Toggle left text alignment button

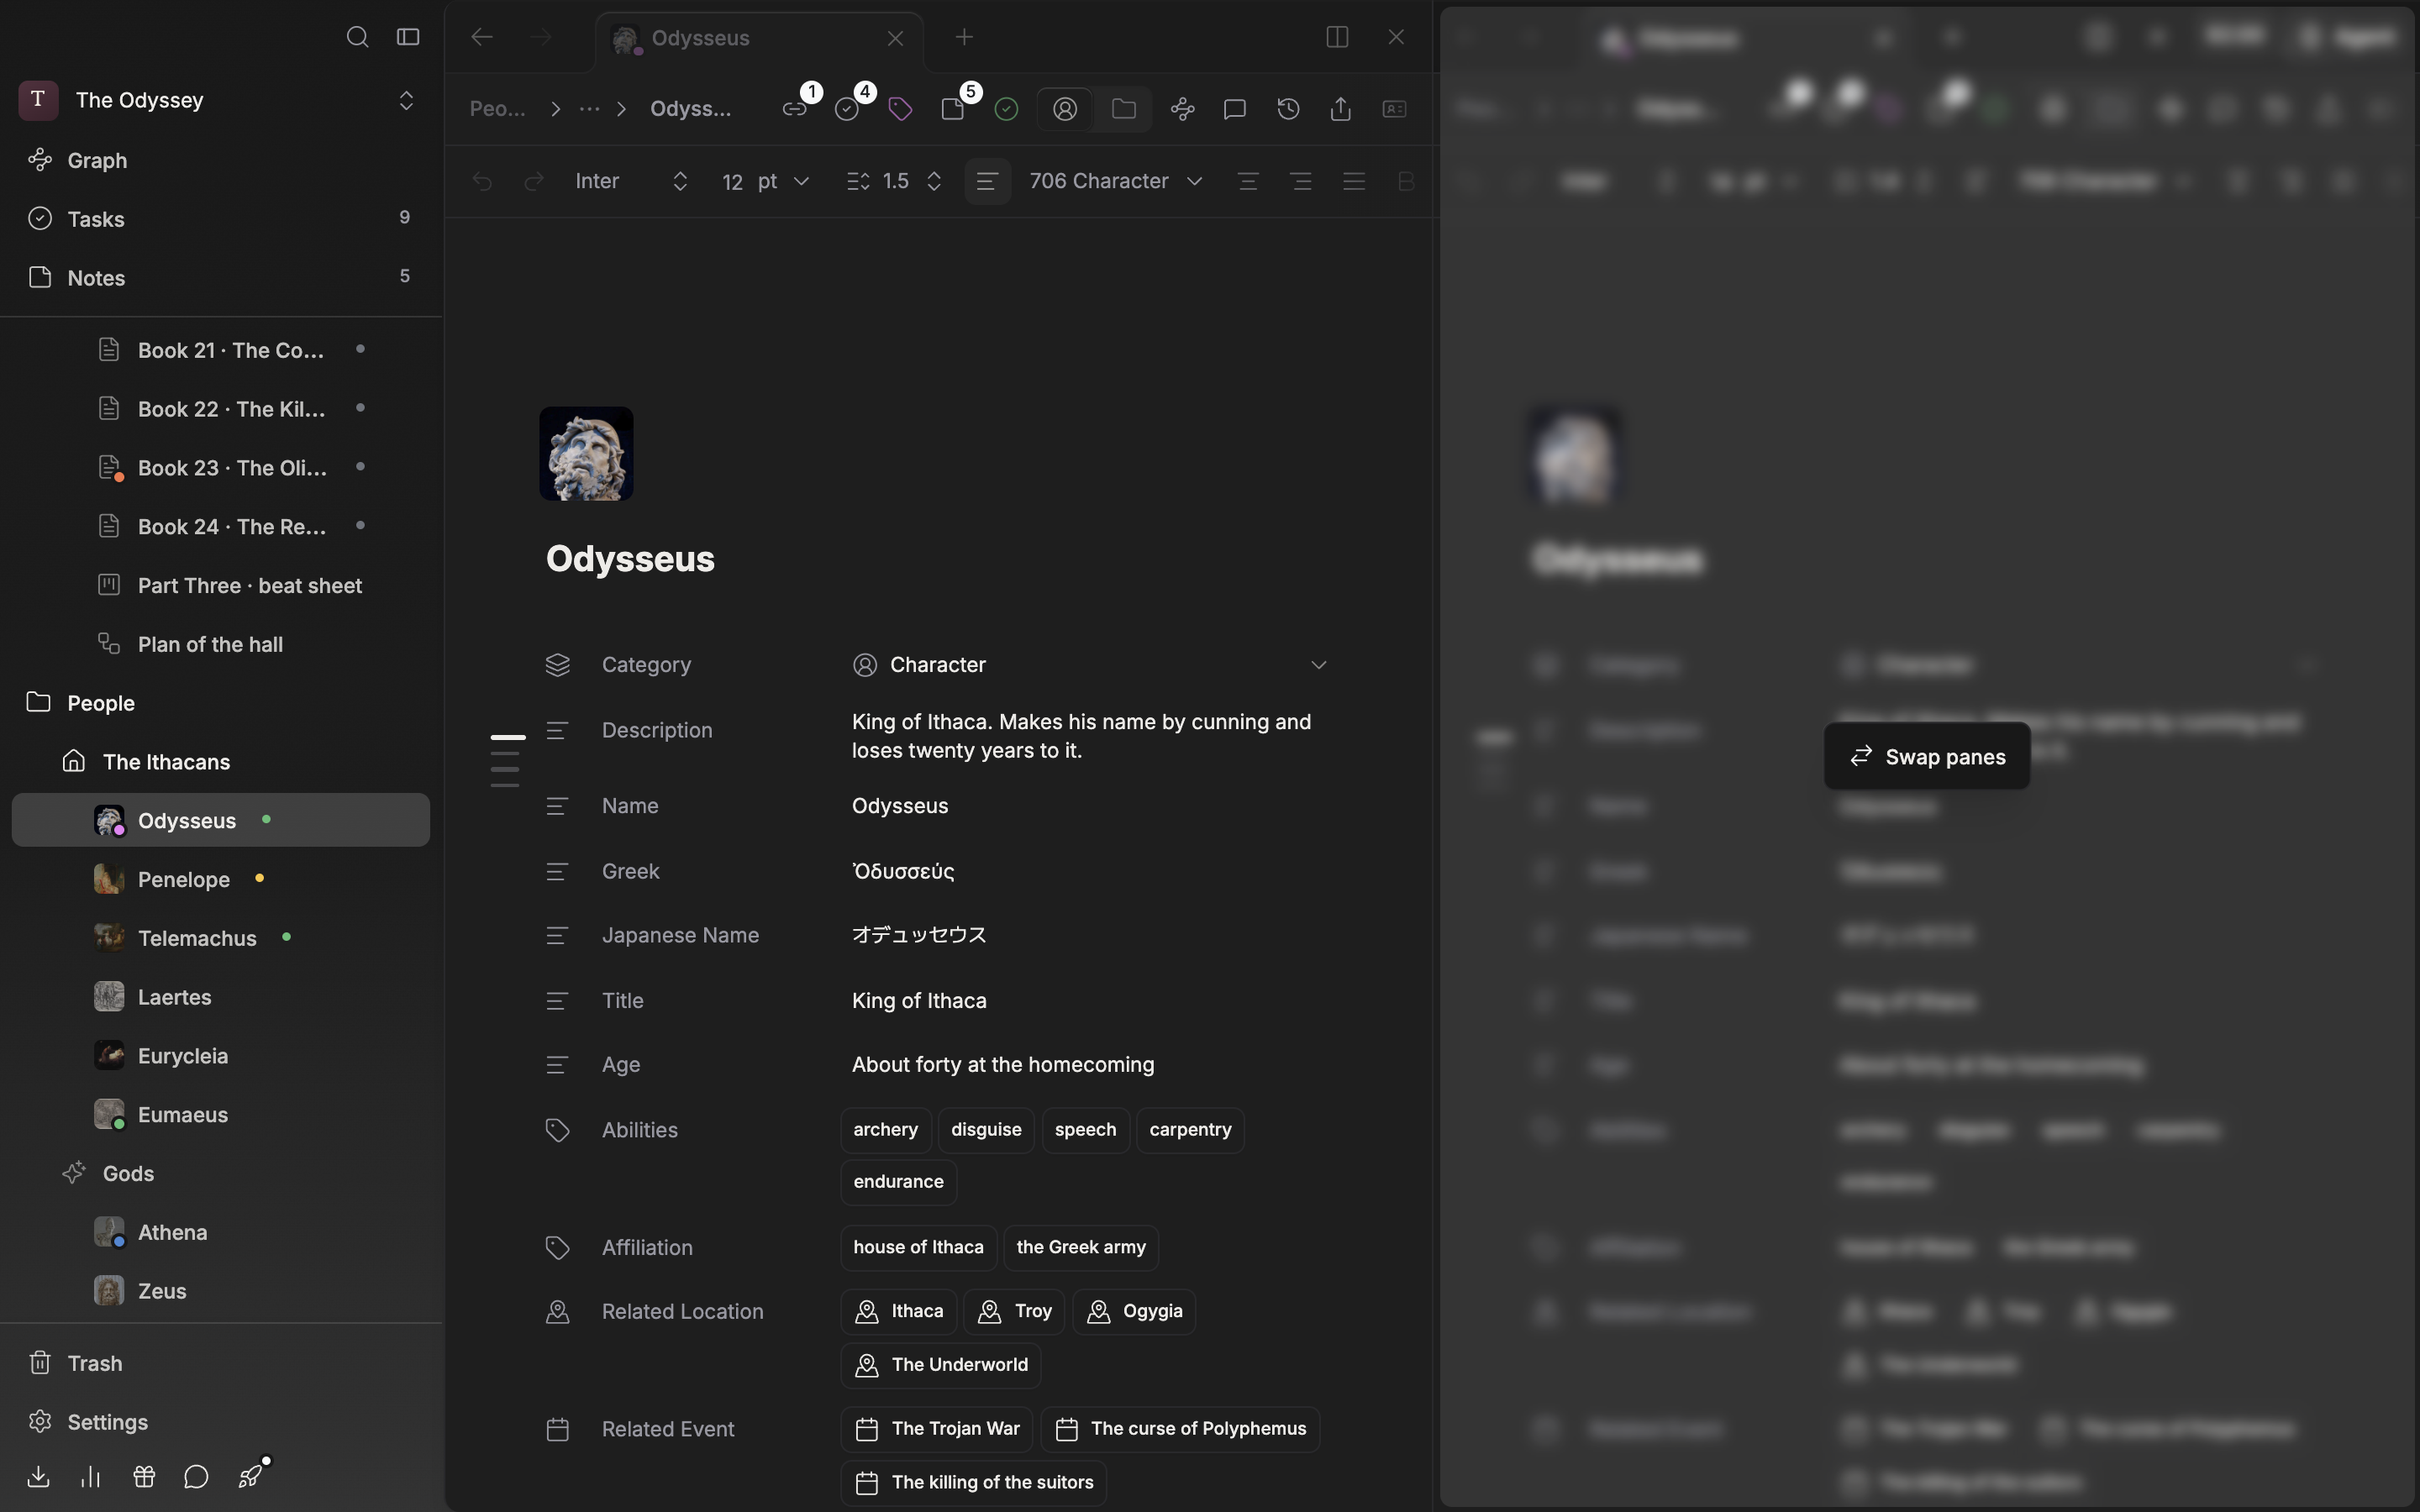pos(987,181)
